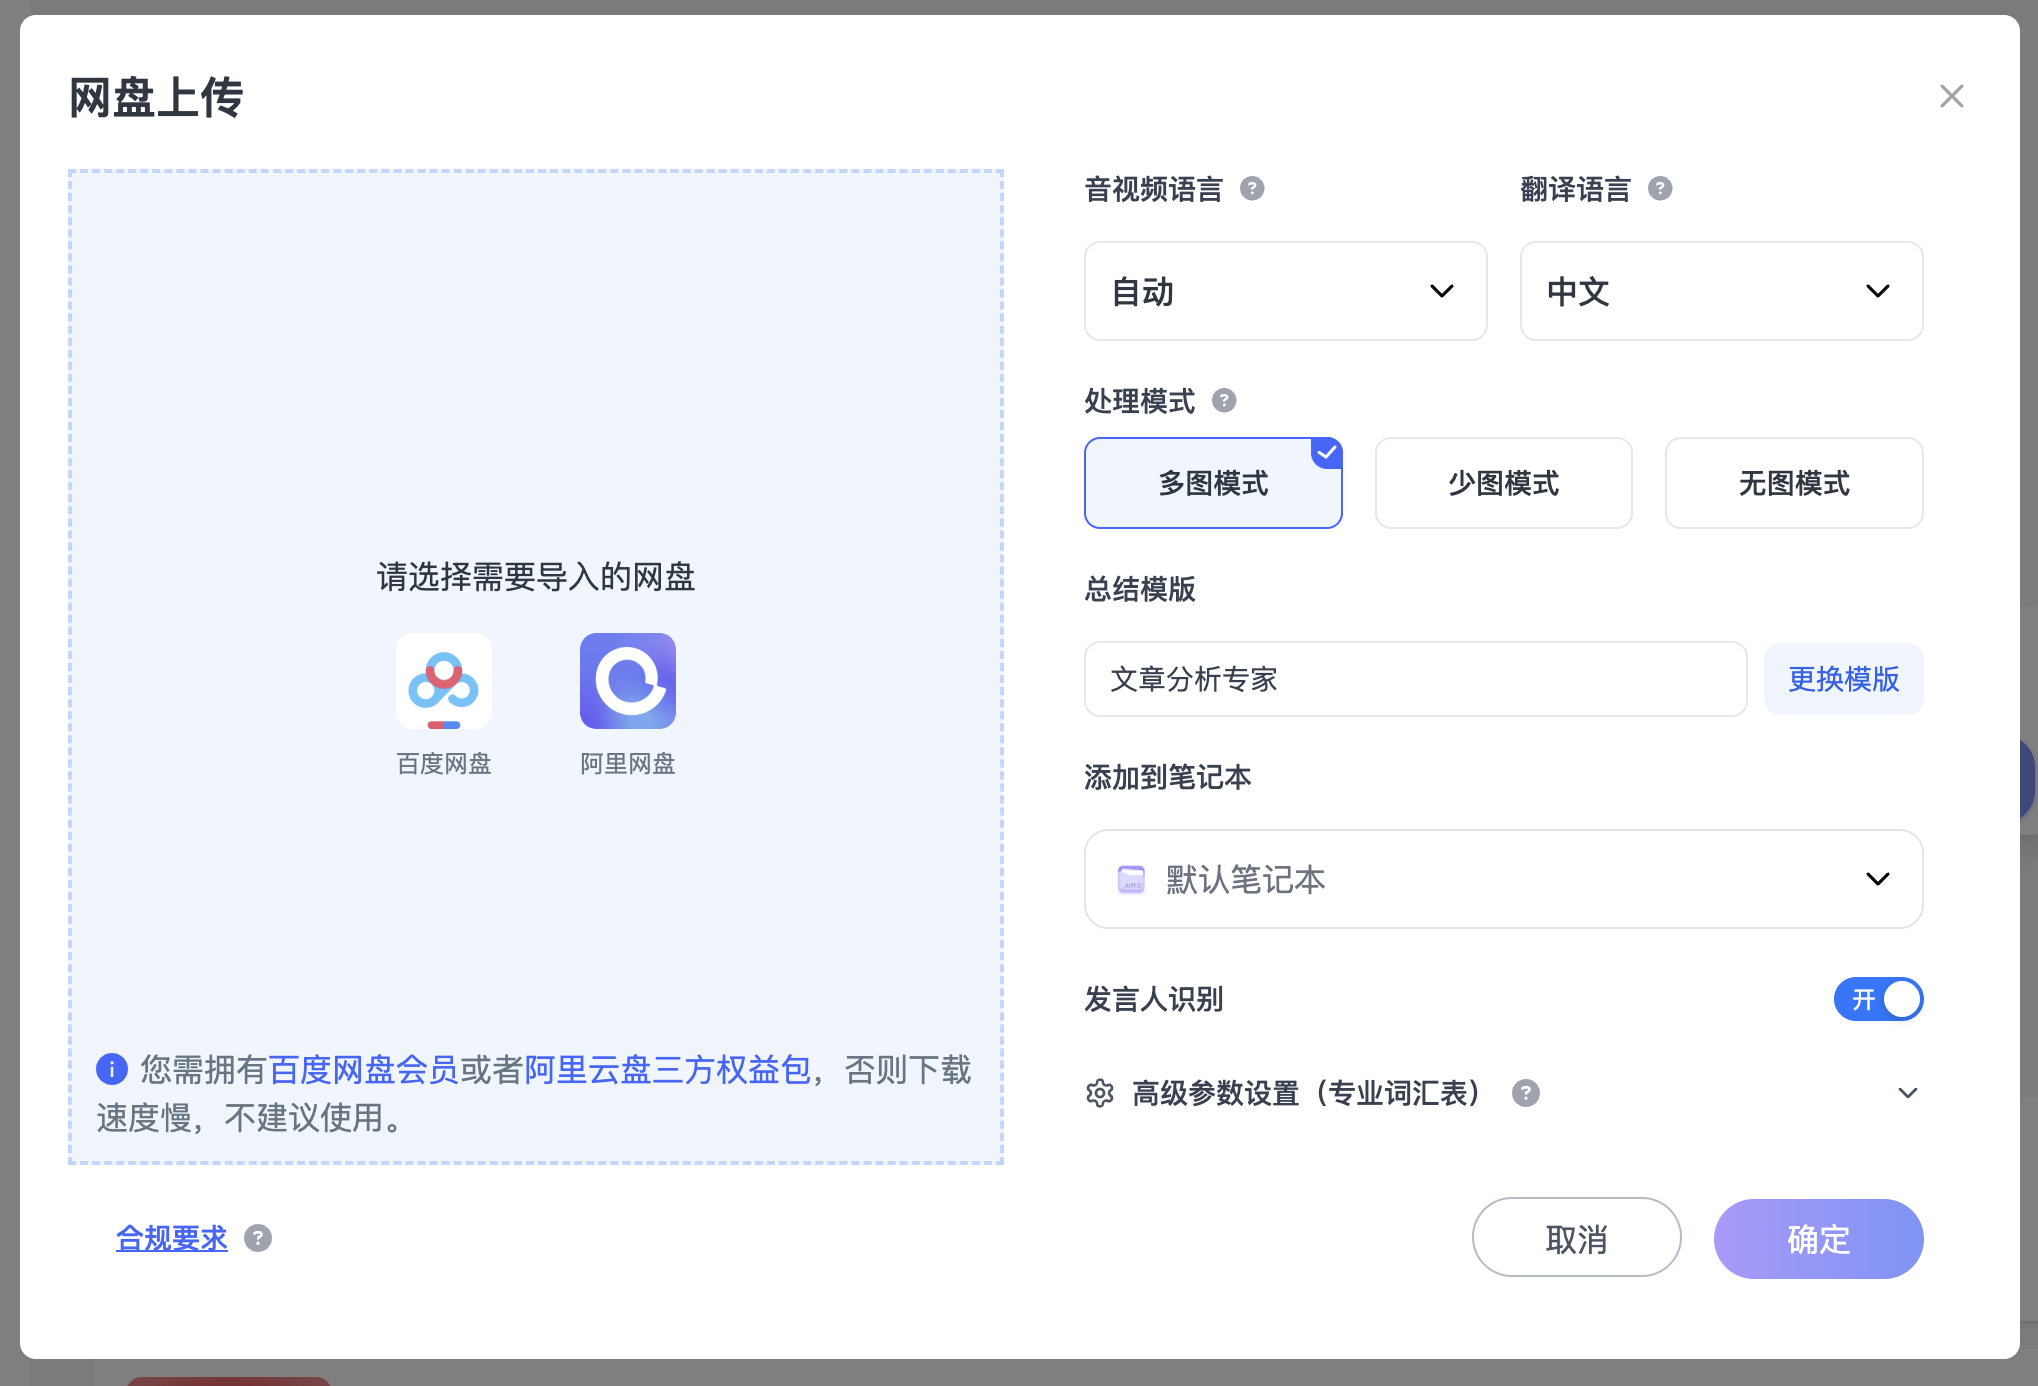Select 少图模式 processing mode
2038x1386 pixels.
point(1503,483)
